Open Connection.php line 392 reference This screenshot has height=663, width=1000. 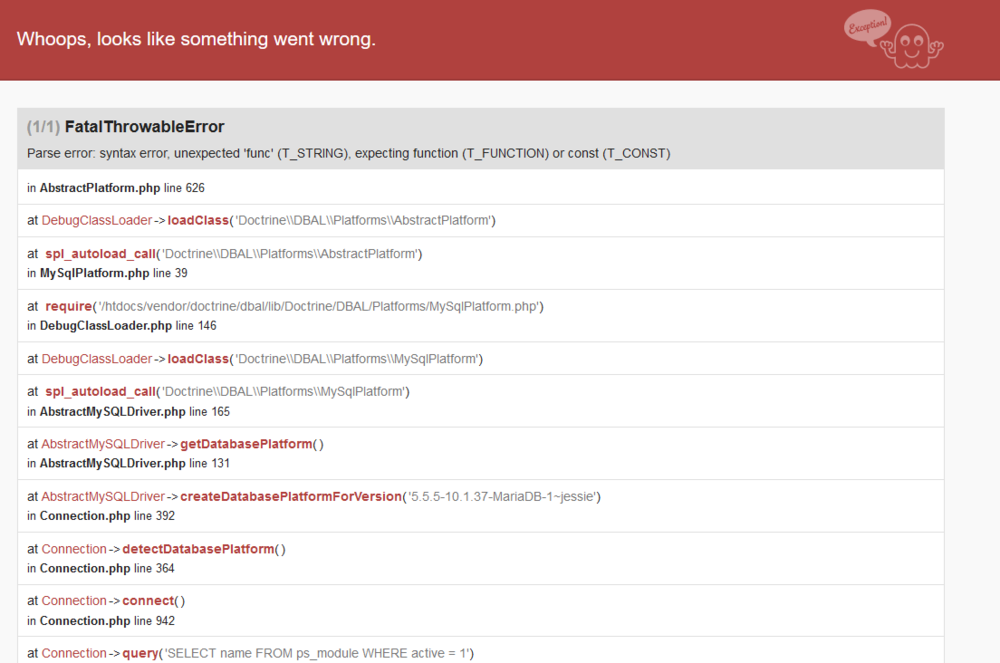(85, 516)
